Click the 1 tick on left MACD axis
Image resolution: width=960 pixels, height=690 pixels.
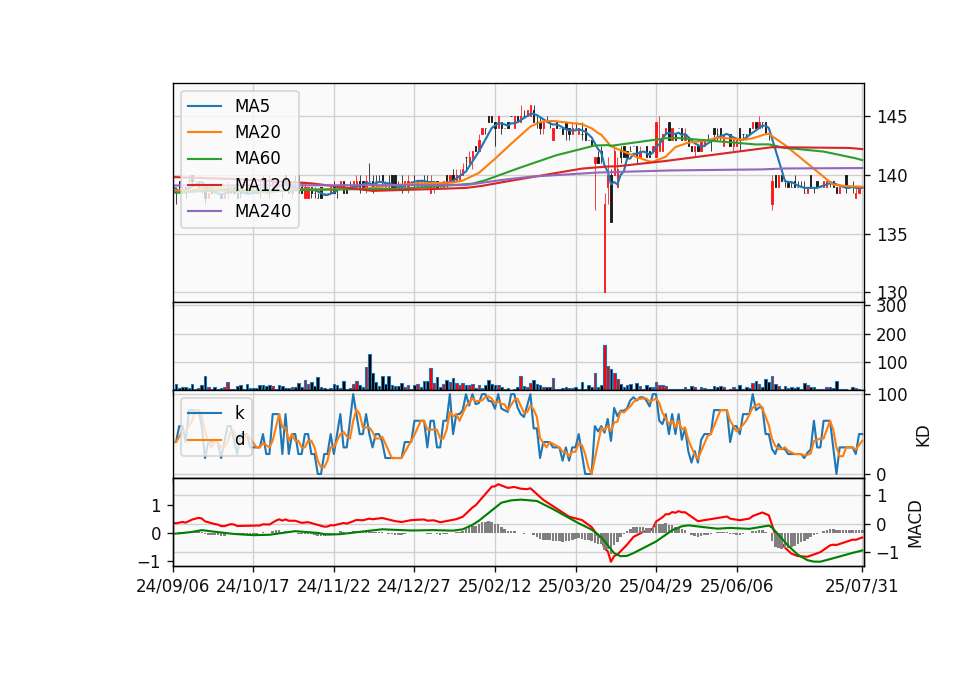point(156,506)
